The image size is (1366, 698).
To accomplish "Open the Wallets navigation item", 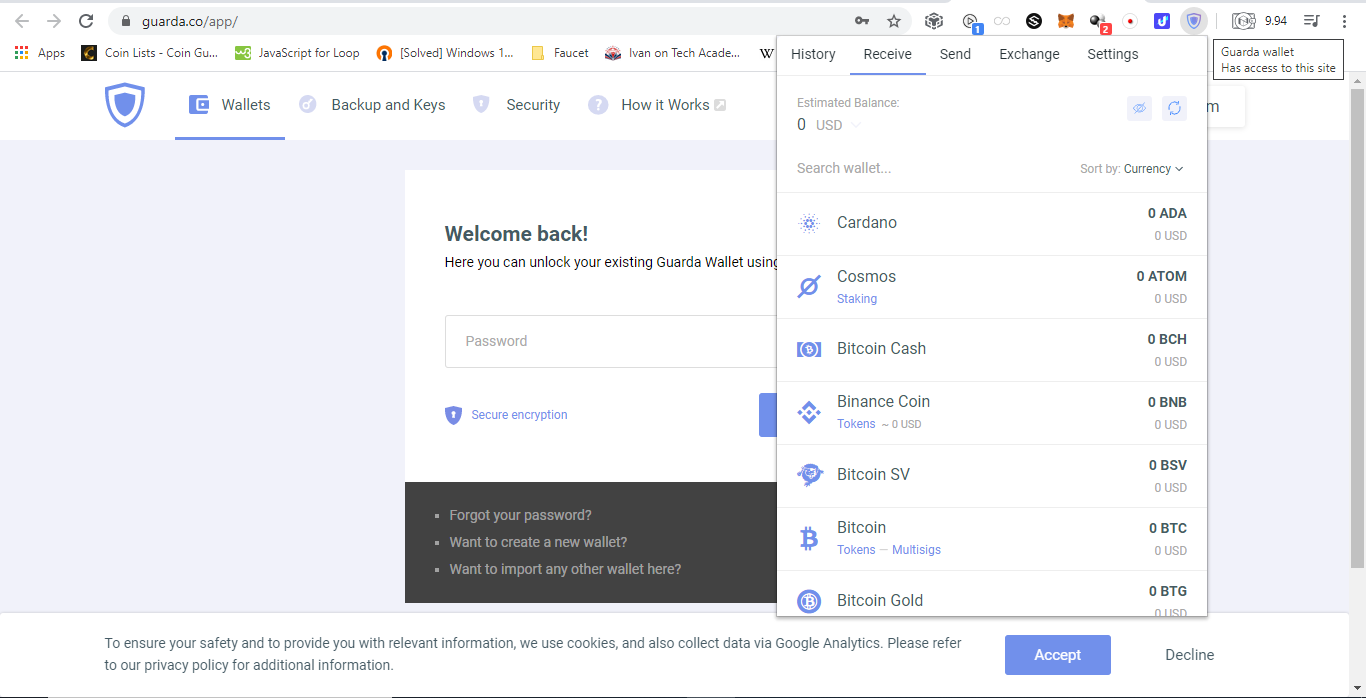I will pyautogui.click(x=230, y=105).
